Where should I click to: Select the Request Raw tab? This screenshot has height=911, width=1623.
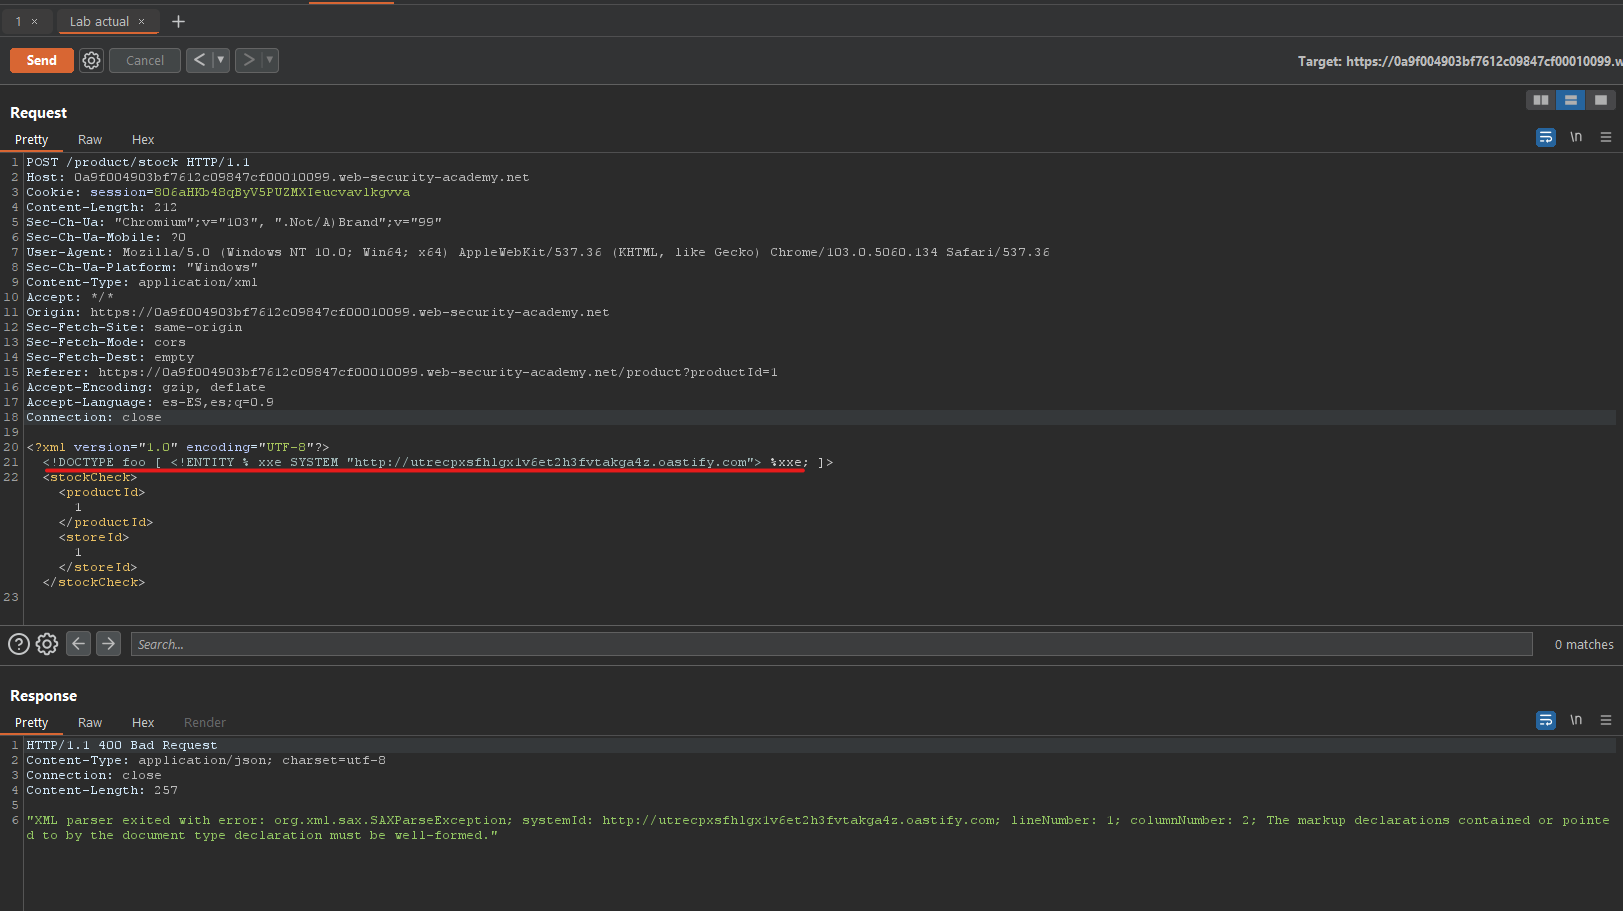click(x=90, y=140)
